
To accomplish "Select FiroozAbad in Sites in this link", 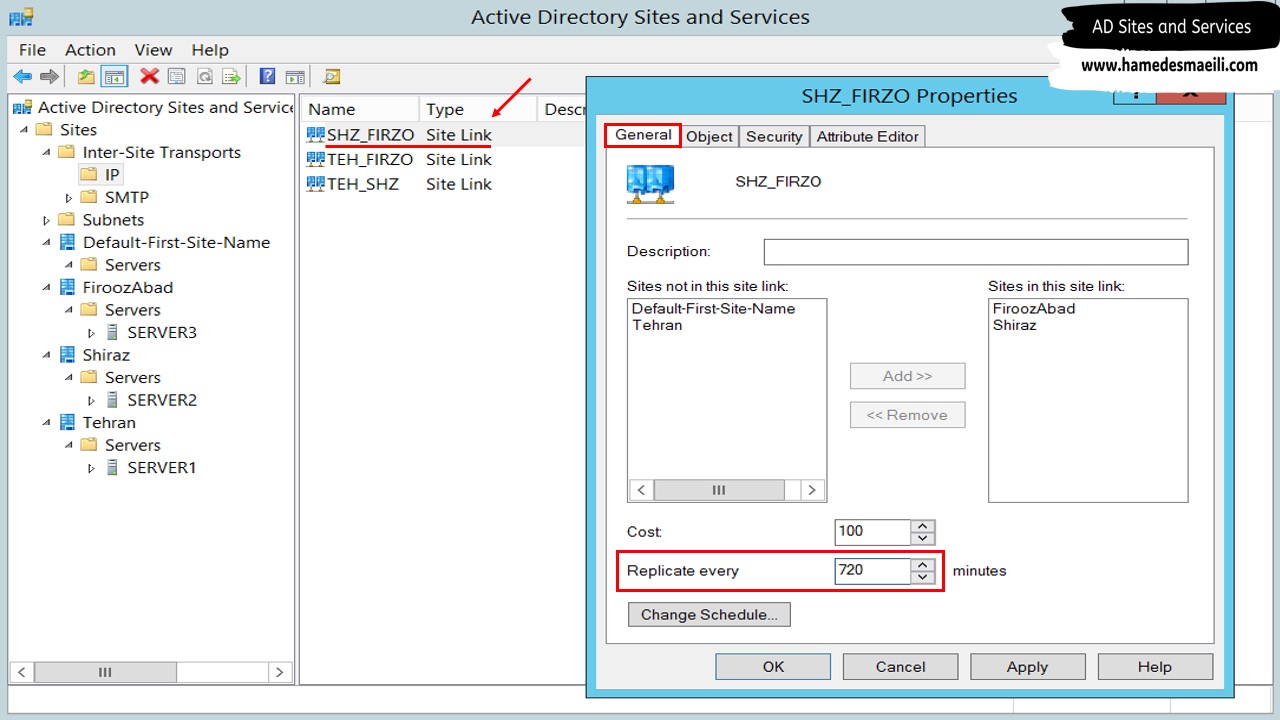I will [1034, 308].
